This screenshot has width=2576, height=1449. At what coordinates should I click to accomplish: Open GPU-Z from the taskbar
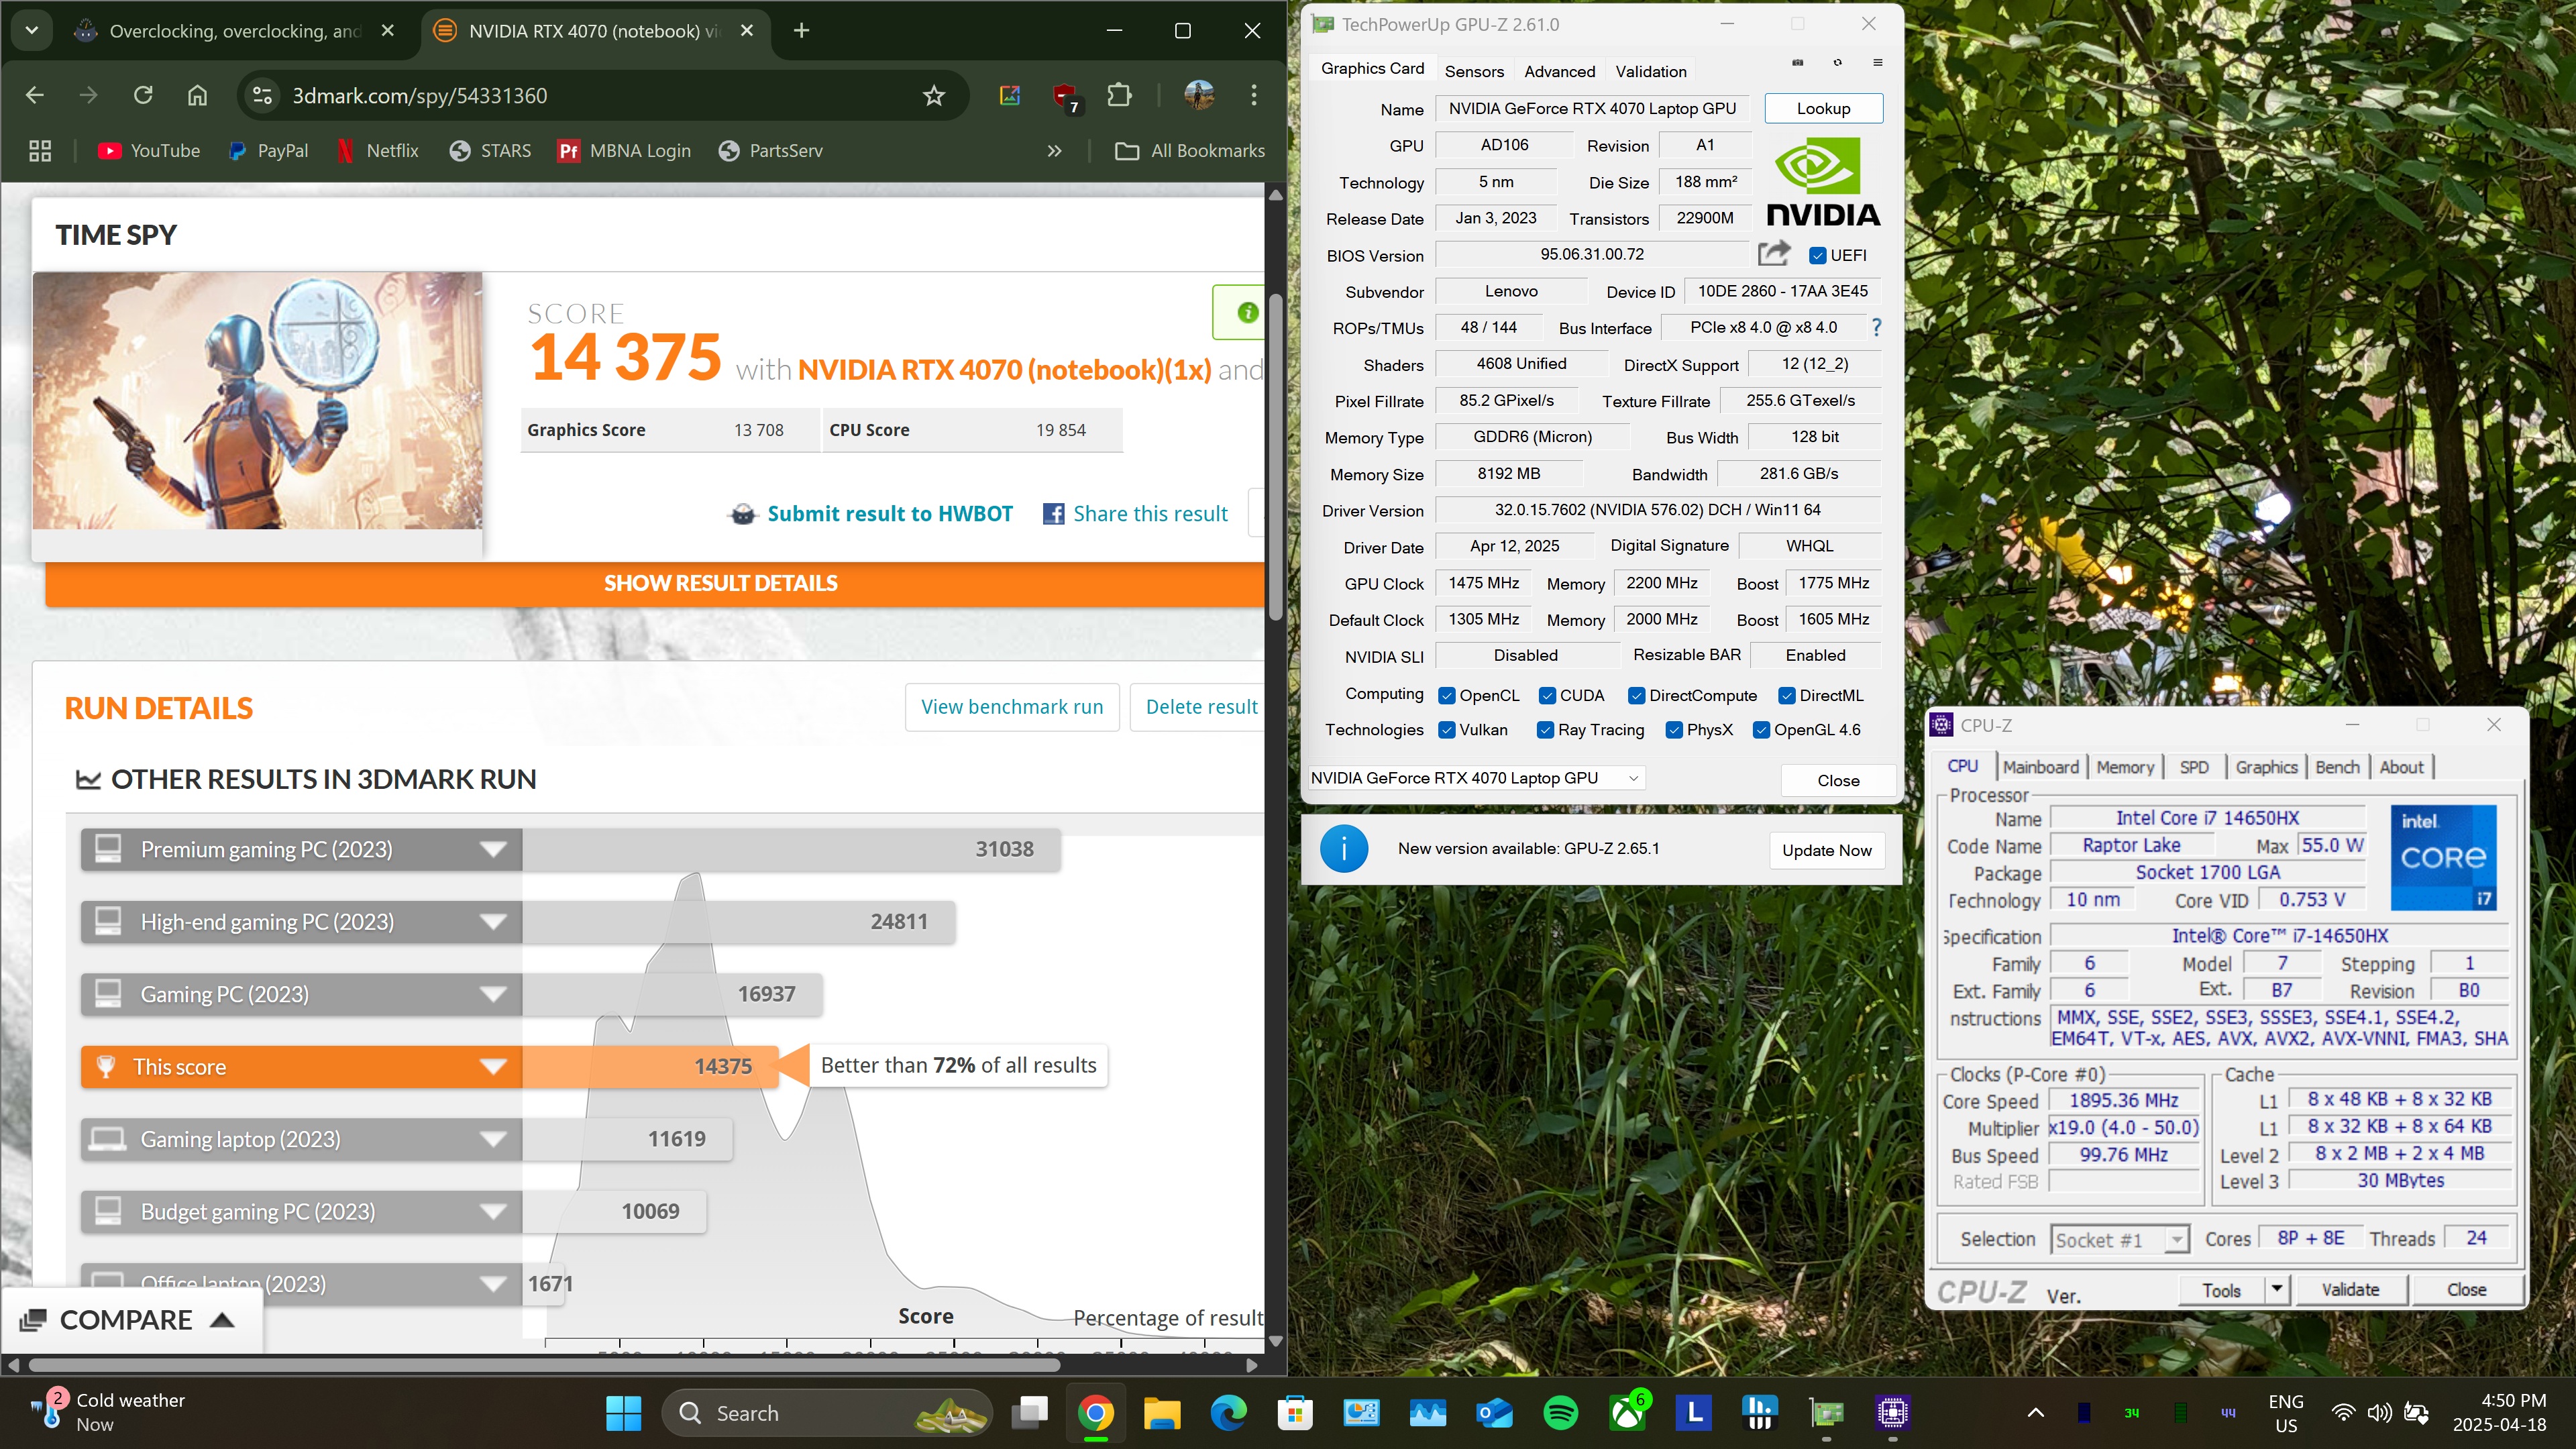click(x=1826, y=1413)
